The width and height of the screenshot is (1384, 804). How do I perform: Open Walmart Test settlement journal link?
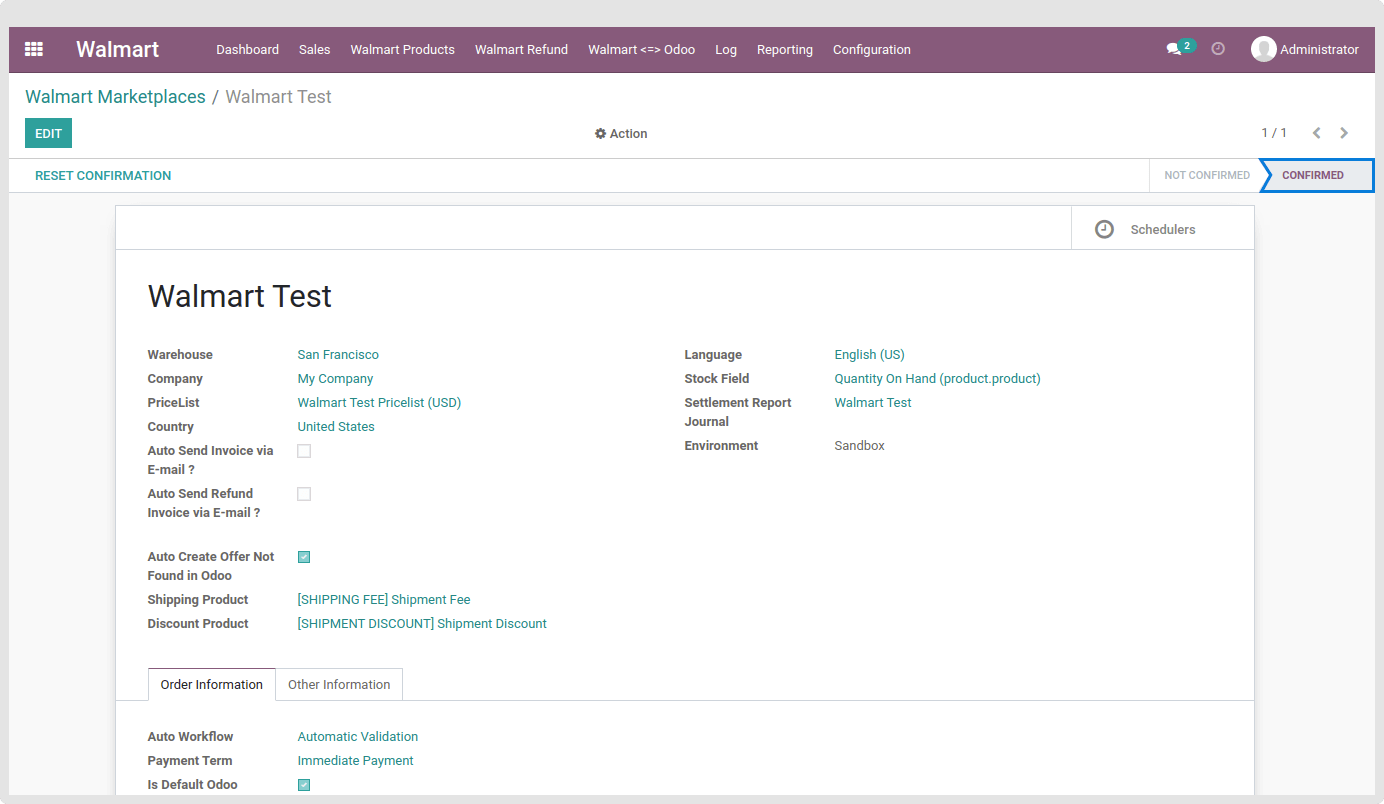873,403
